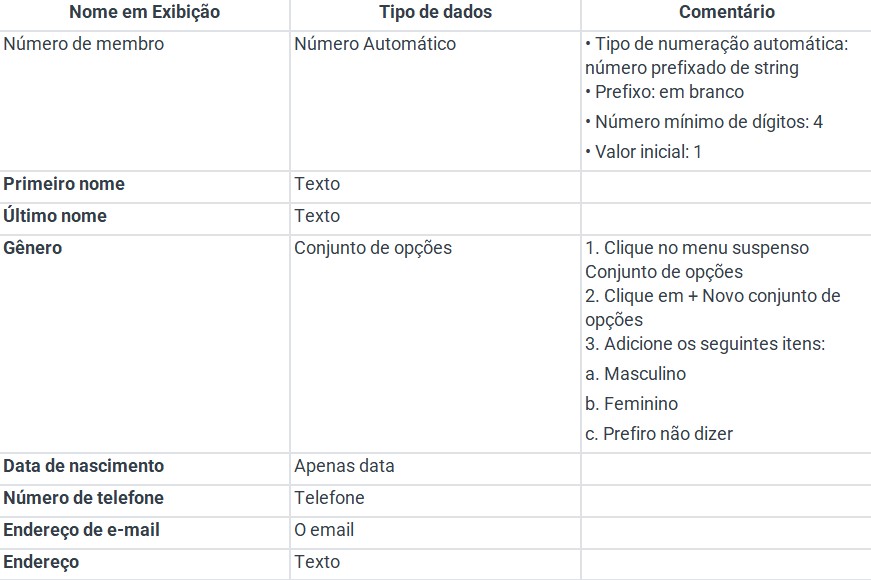Click the "Conjunto de opções" data type cell
Viewport: 871px width, 580px height.
373,248
